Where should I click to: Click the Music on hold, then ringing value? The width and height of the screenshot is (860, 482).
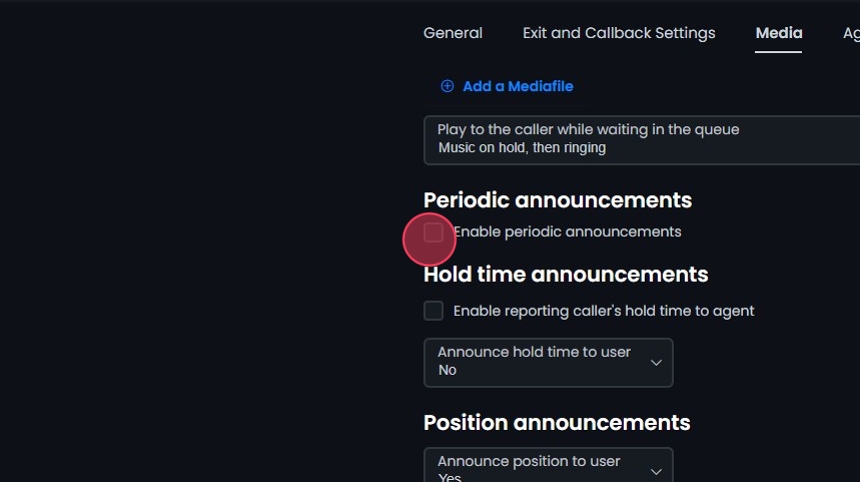pos(522,148)
